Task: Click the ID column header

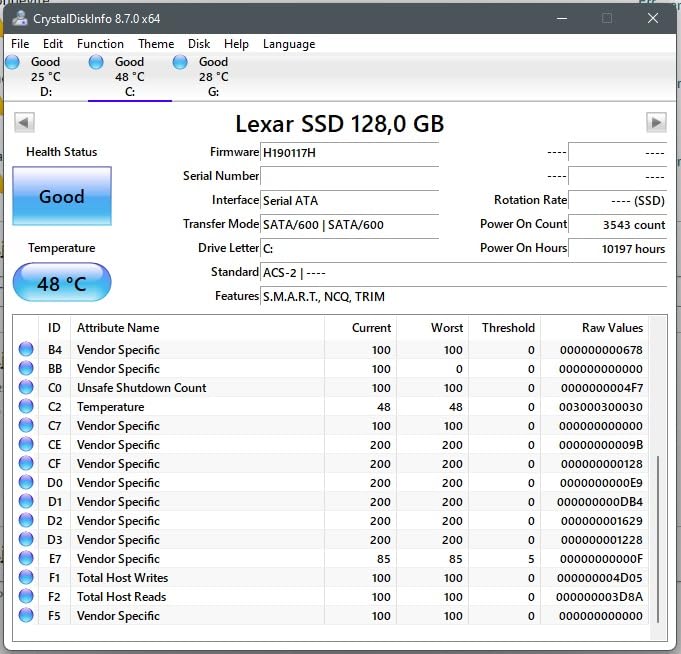Action: [54, 328]
